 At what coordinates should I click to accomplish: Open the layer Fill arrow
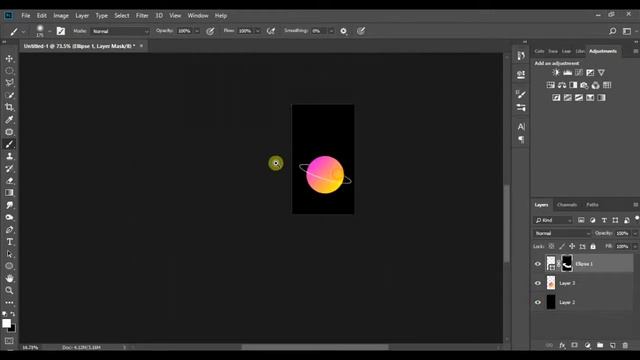click(635, 247)
